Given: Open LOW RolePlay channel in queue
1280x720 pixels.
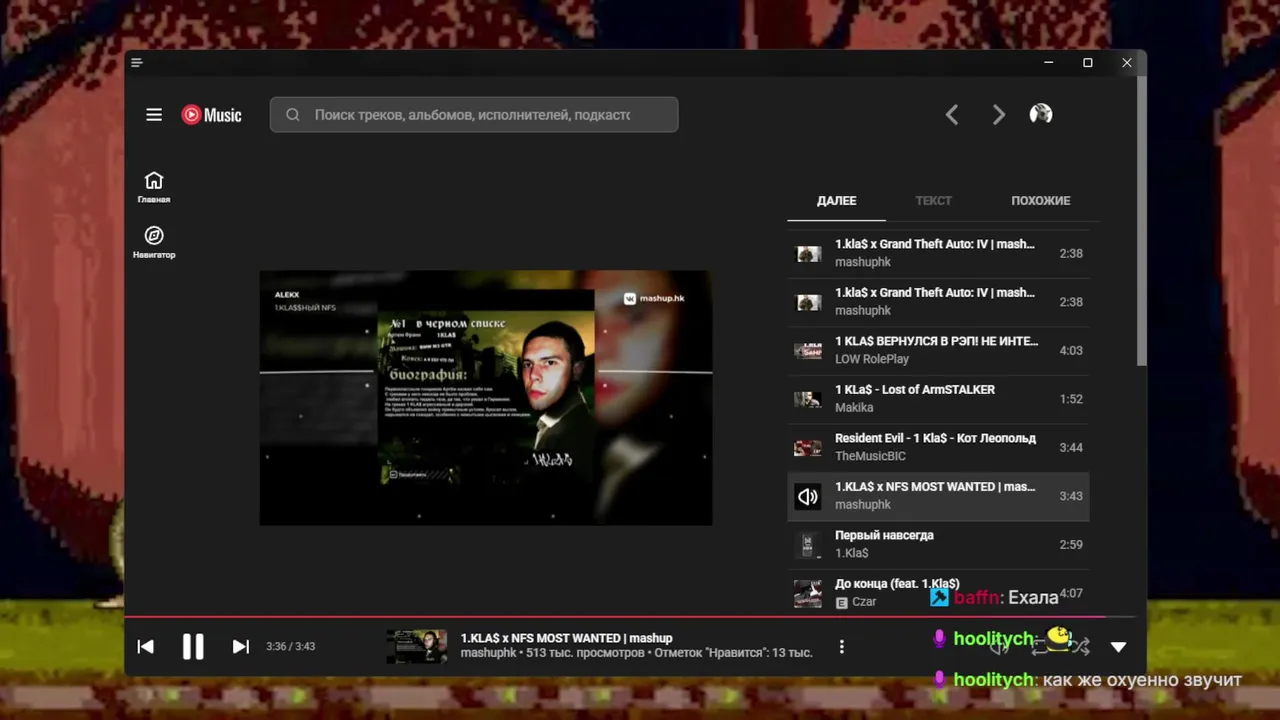Looking at the screenshot, I should (x=872, y=359).
